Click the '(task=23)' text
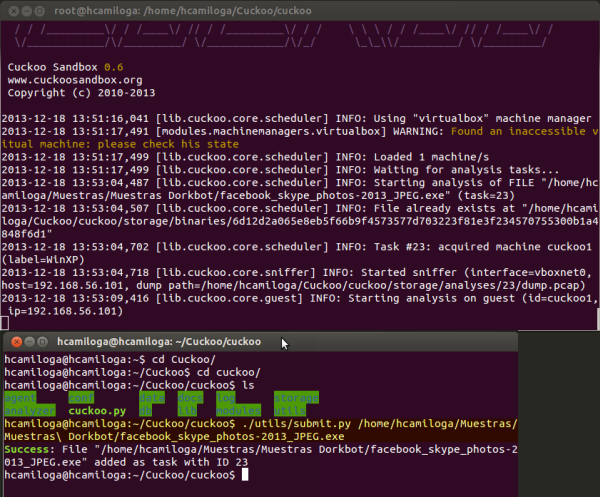600x497 pixels. point(486,196)
